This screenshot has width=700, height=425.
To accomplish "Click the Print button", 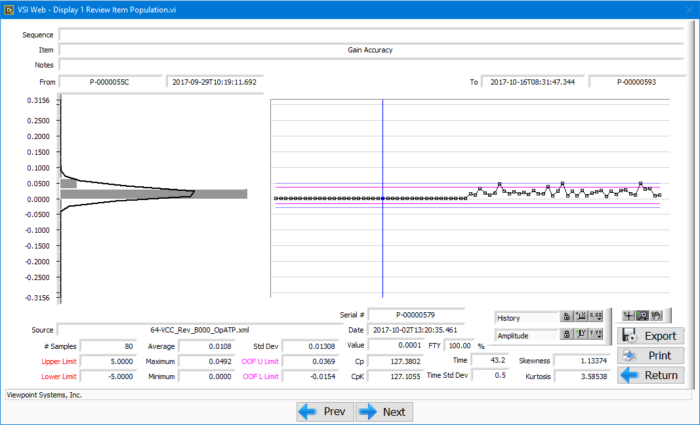I will pos(650,355).
